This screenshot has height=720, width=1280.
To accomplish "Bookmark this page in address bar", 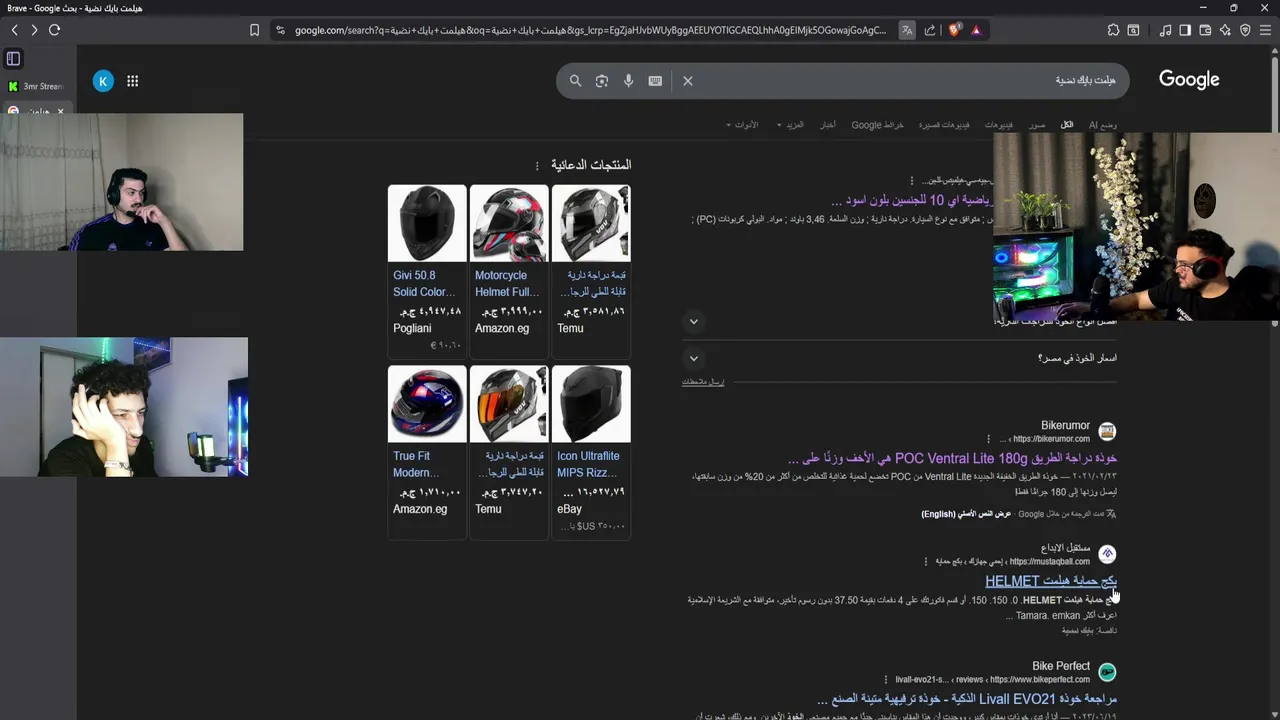I will [x=254, y=30].
